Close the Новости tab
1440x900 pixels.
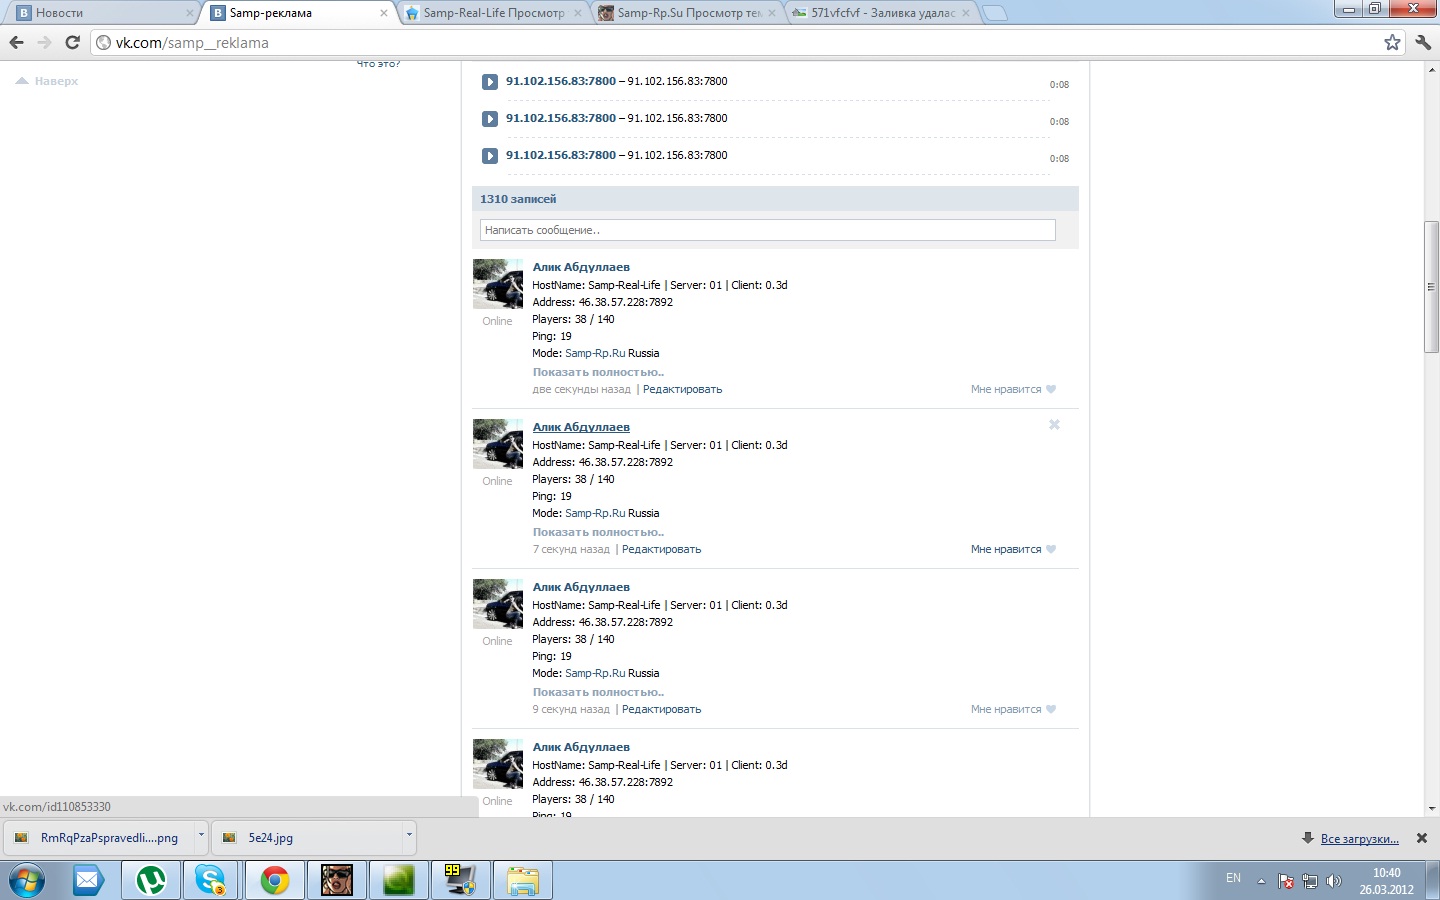tap(190, 13)
